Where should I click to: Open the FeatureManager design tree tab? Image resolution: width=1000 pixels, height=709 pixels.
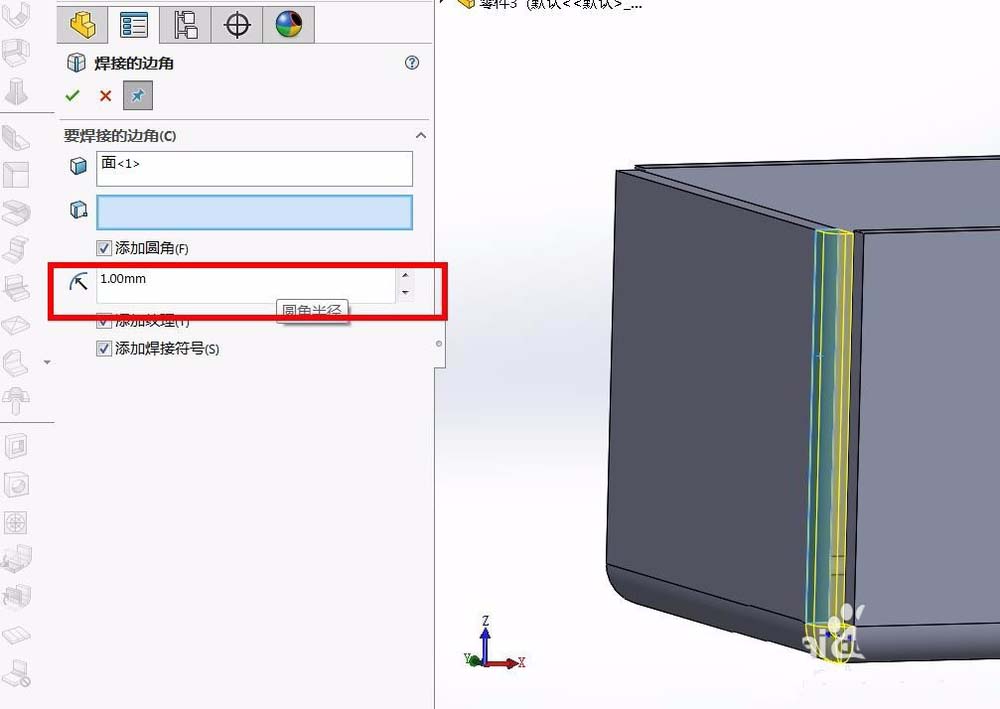tap(82, 24)
